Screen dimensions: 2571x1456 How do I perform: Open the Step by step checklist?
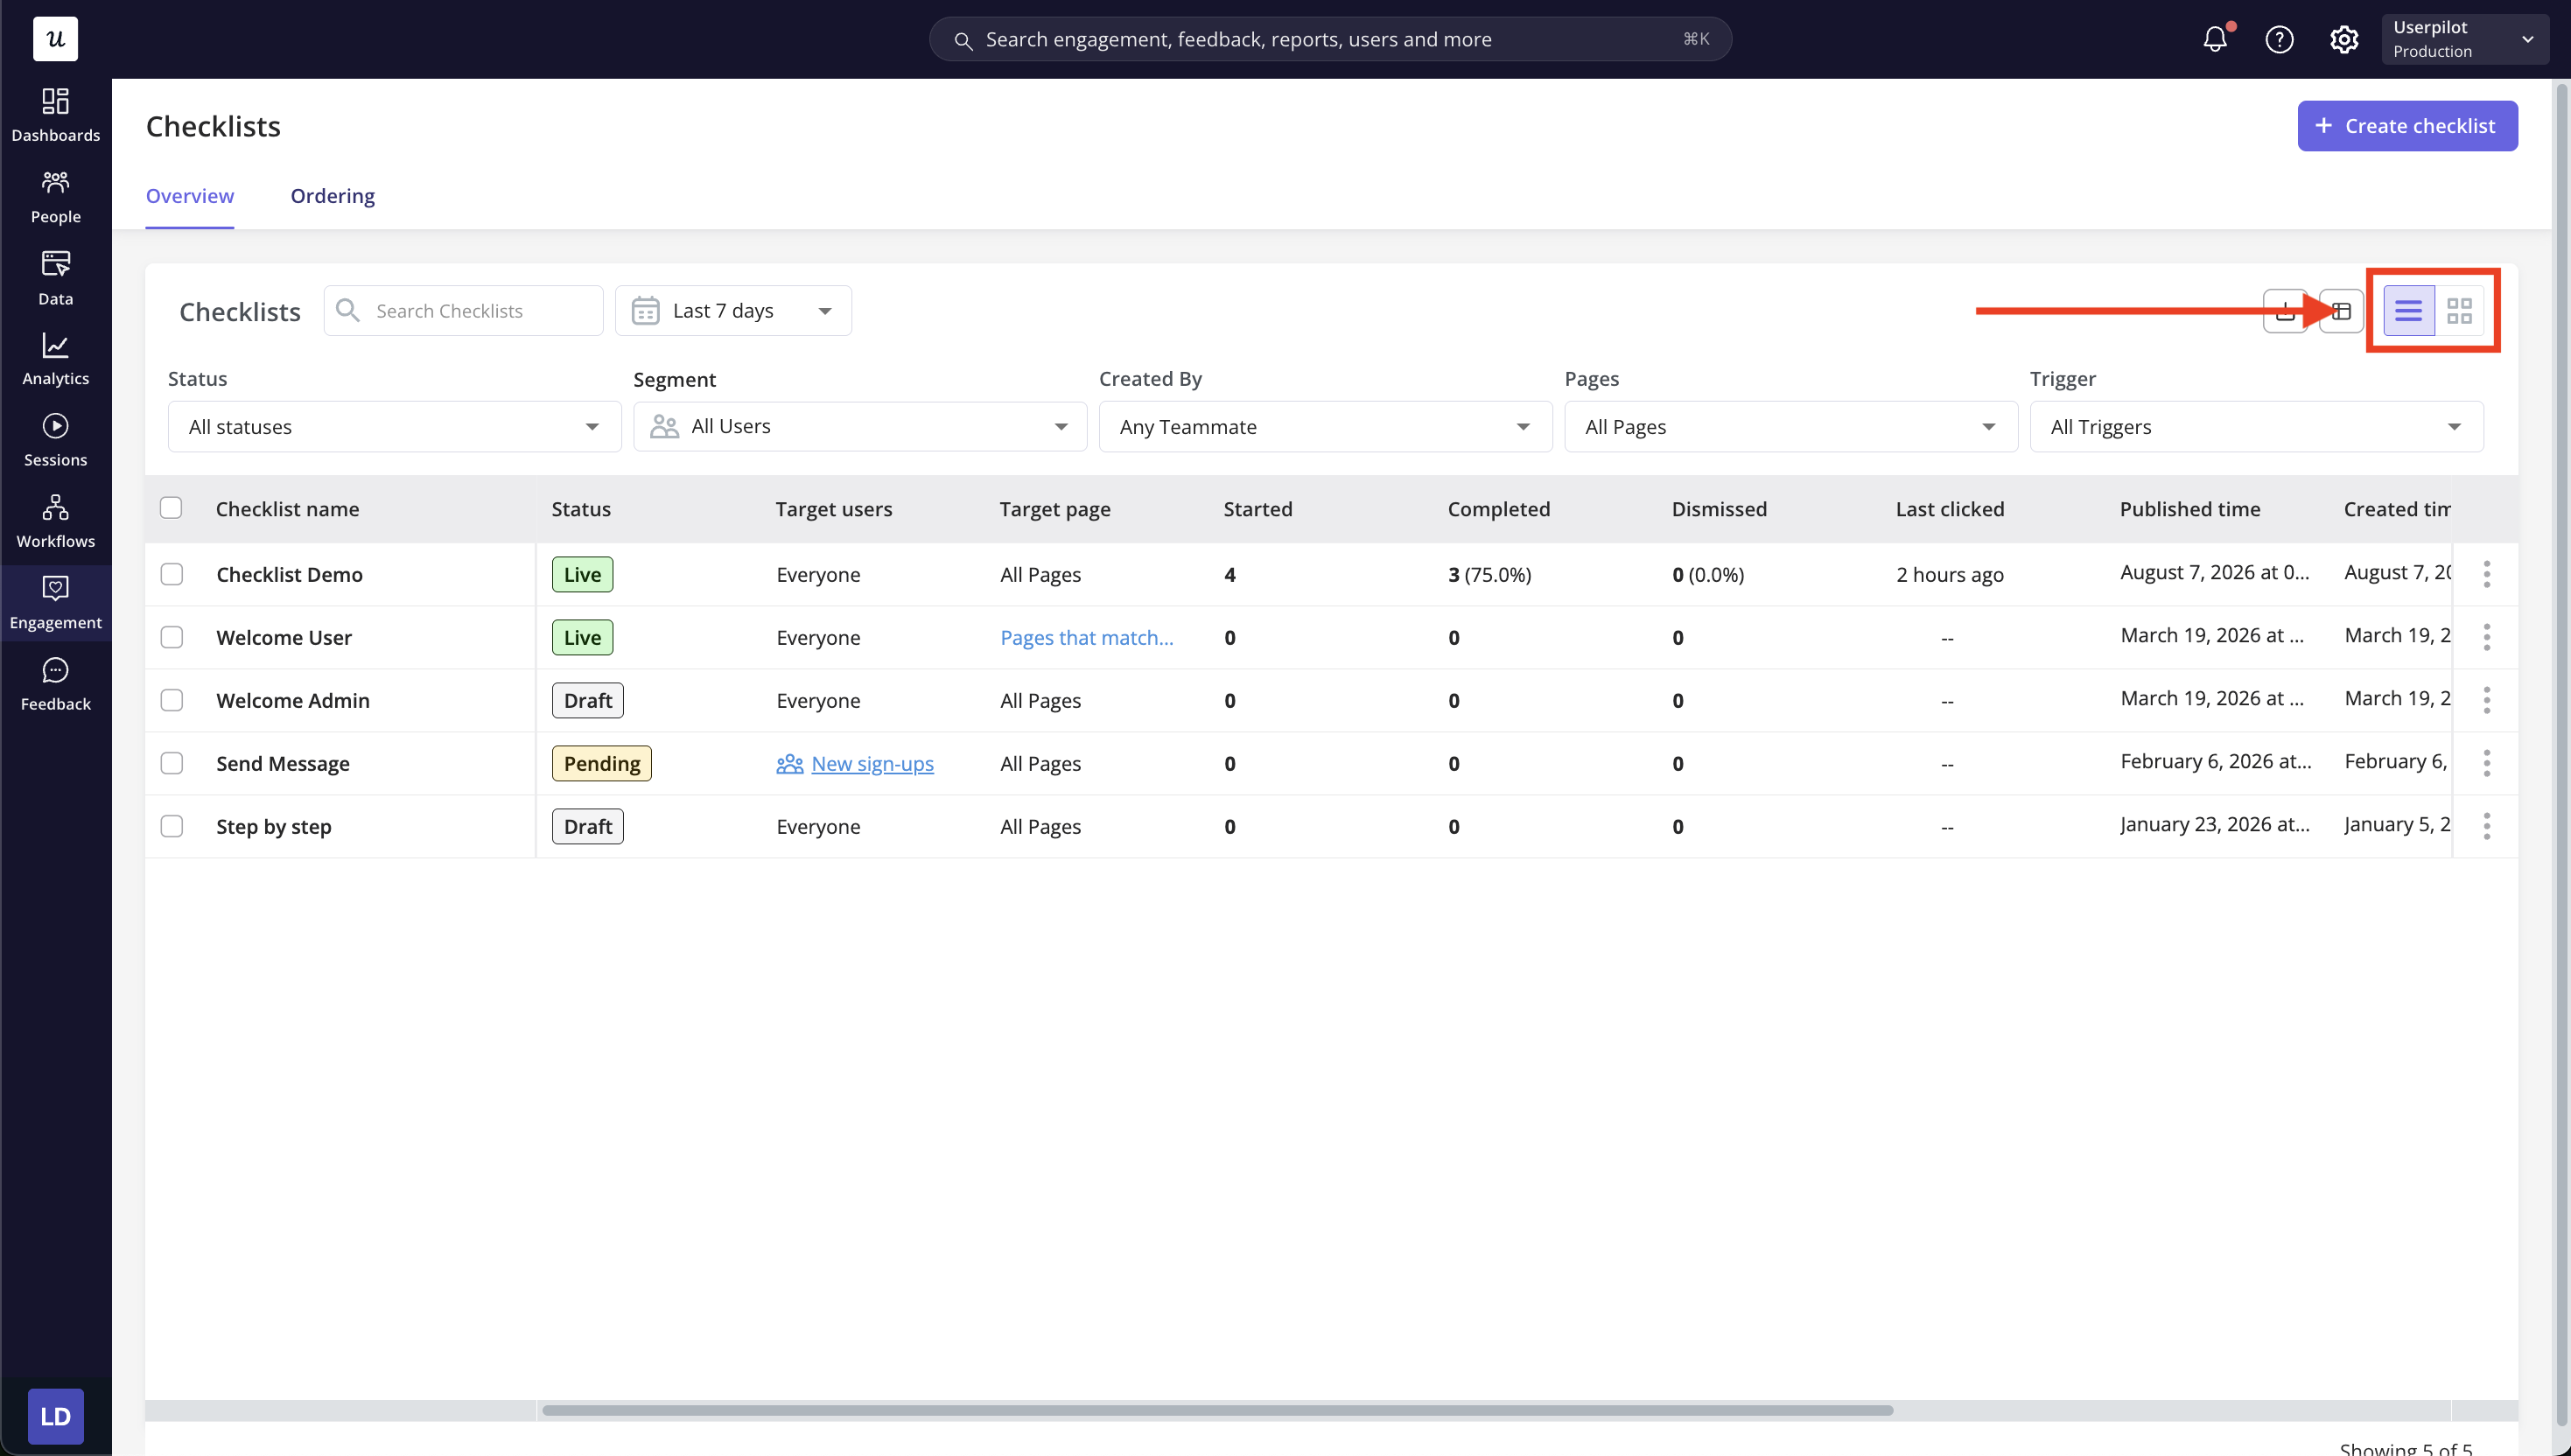click(274, 827)
